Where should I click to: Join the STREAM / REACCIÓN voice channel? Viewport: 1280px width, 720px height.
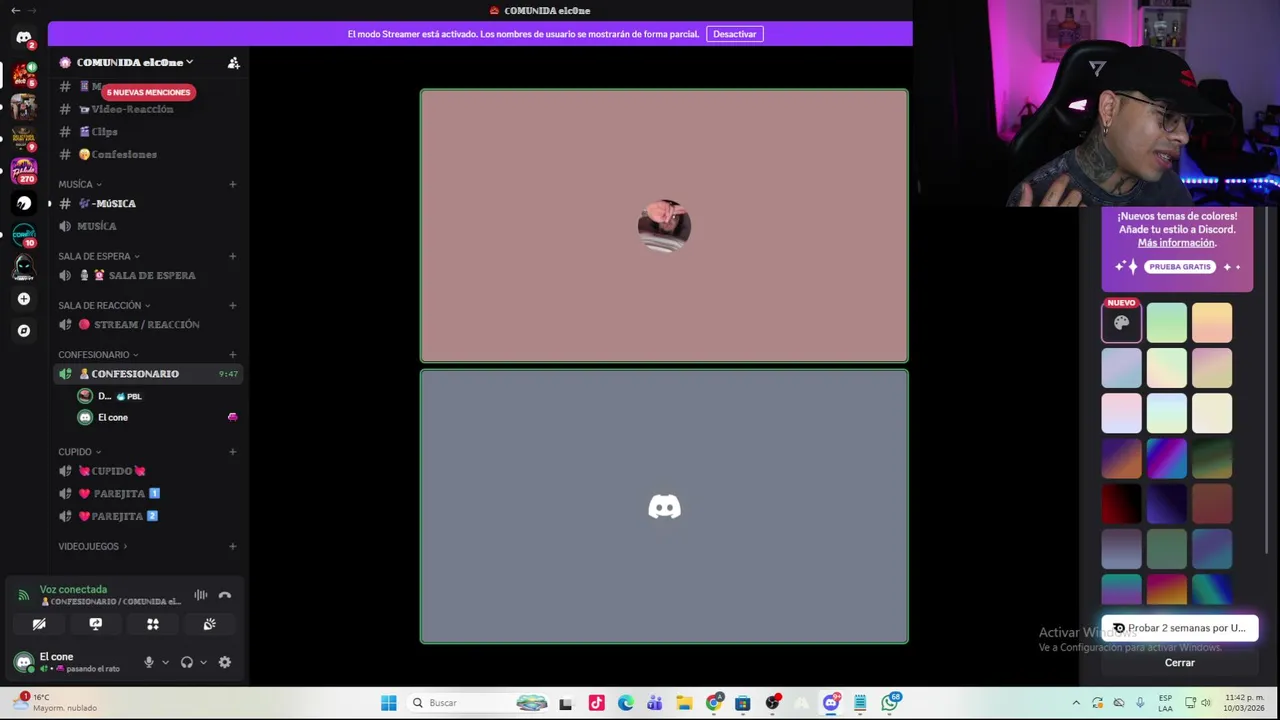click(x=148, y=325)
